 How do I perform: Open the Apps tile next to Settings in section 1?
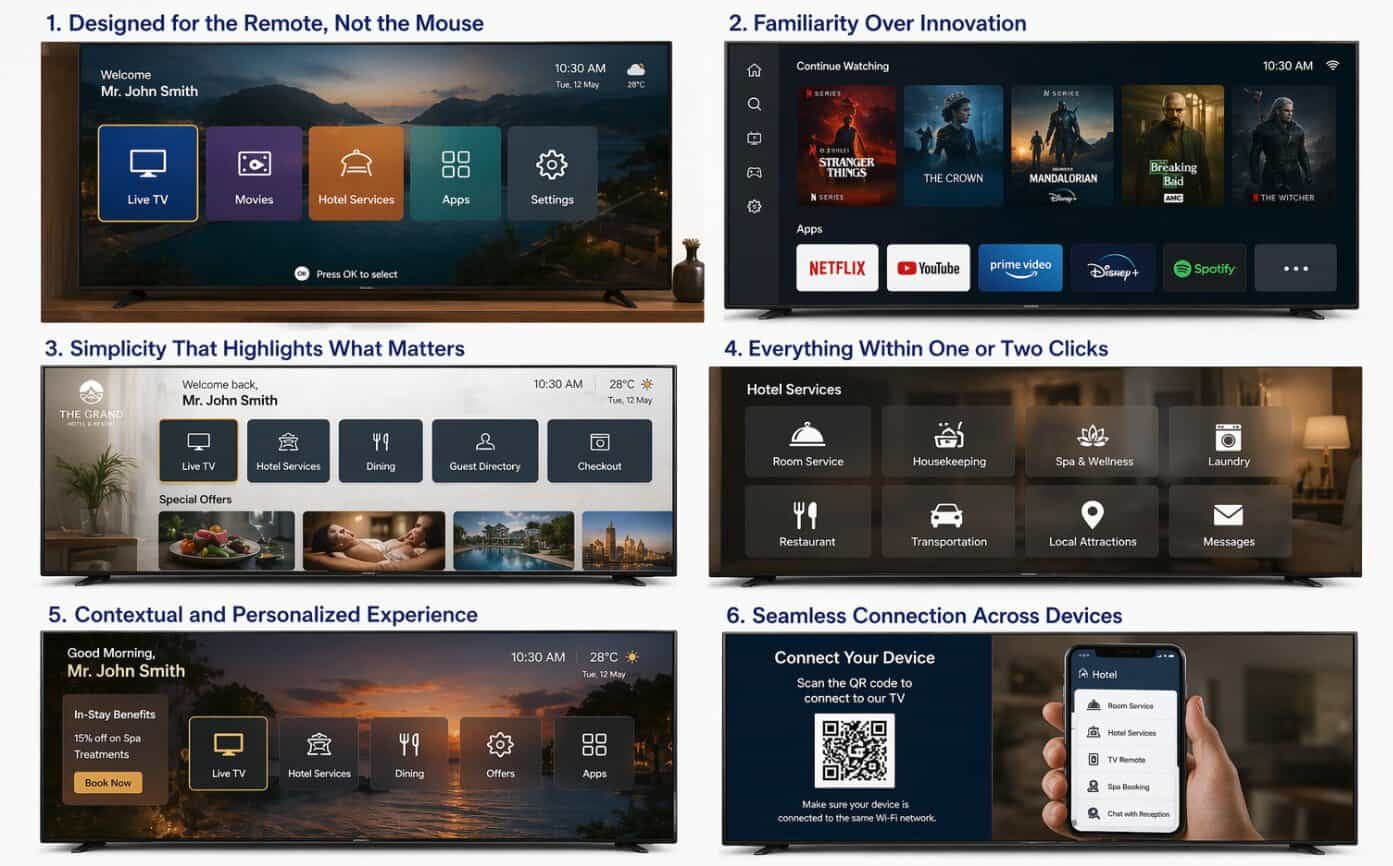click(456, 173)
